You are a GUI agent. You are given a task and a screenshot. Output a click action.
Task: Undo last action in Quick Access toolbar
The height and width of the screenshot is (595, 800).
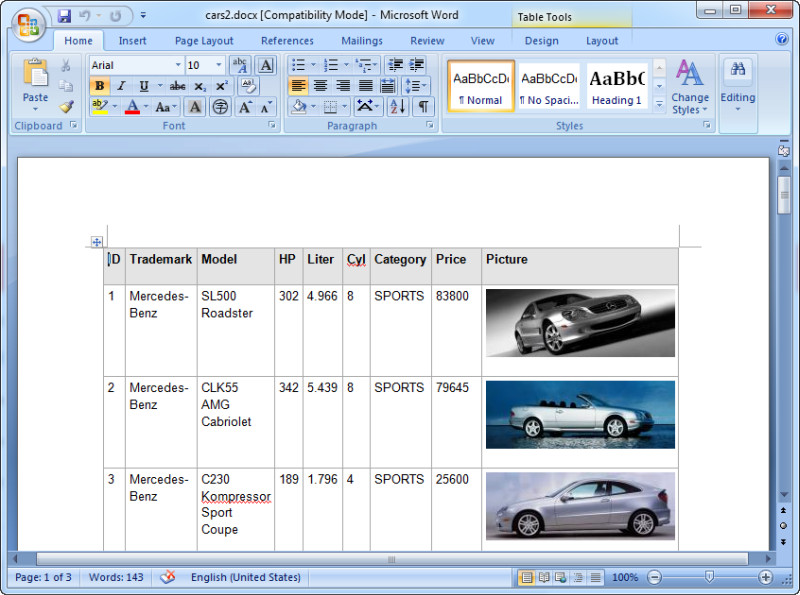click(x=84, y=16)
